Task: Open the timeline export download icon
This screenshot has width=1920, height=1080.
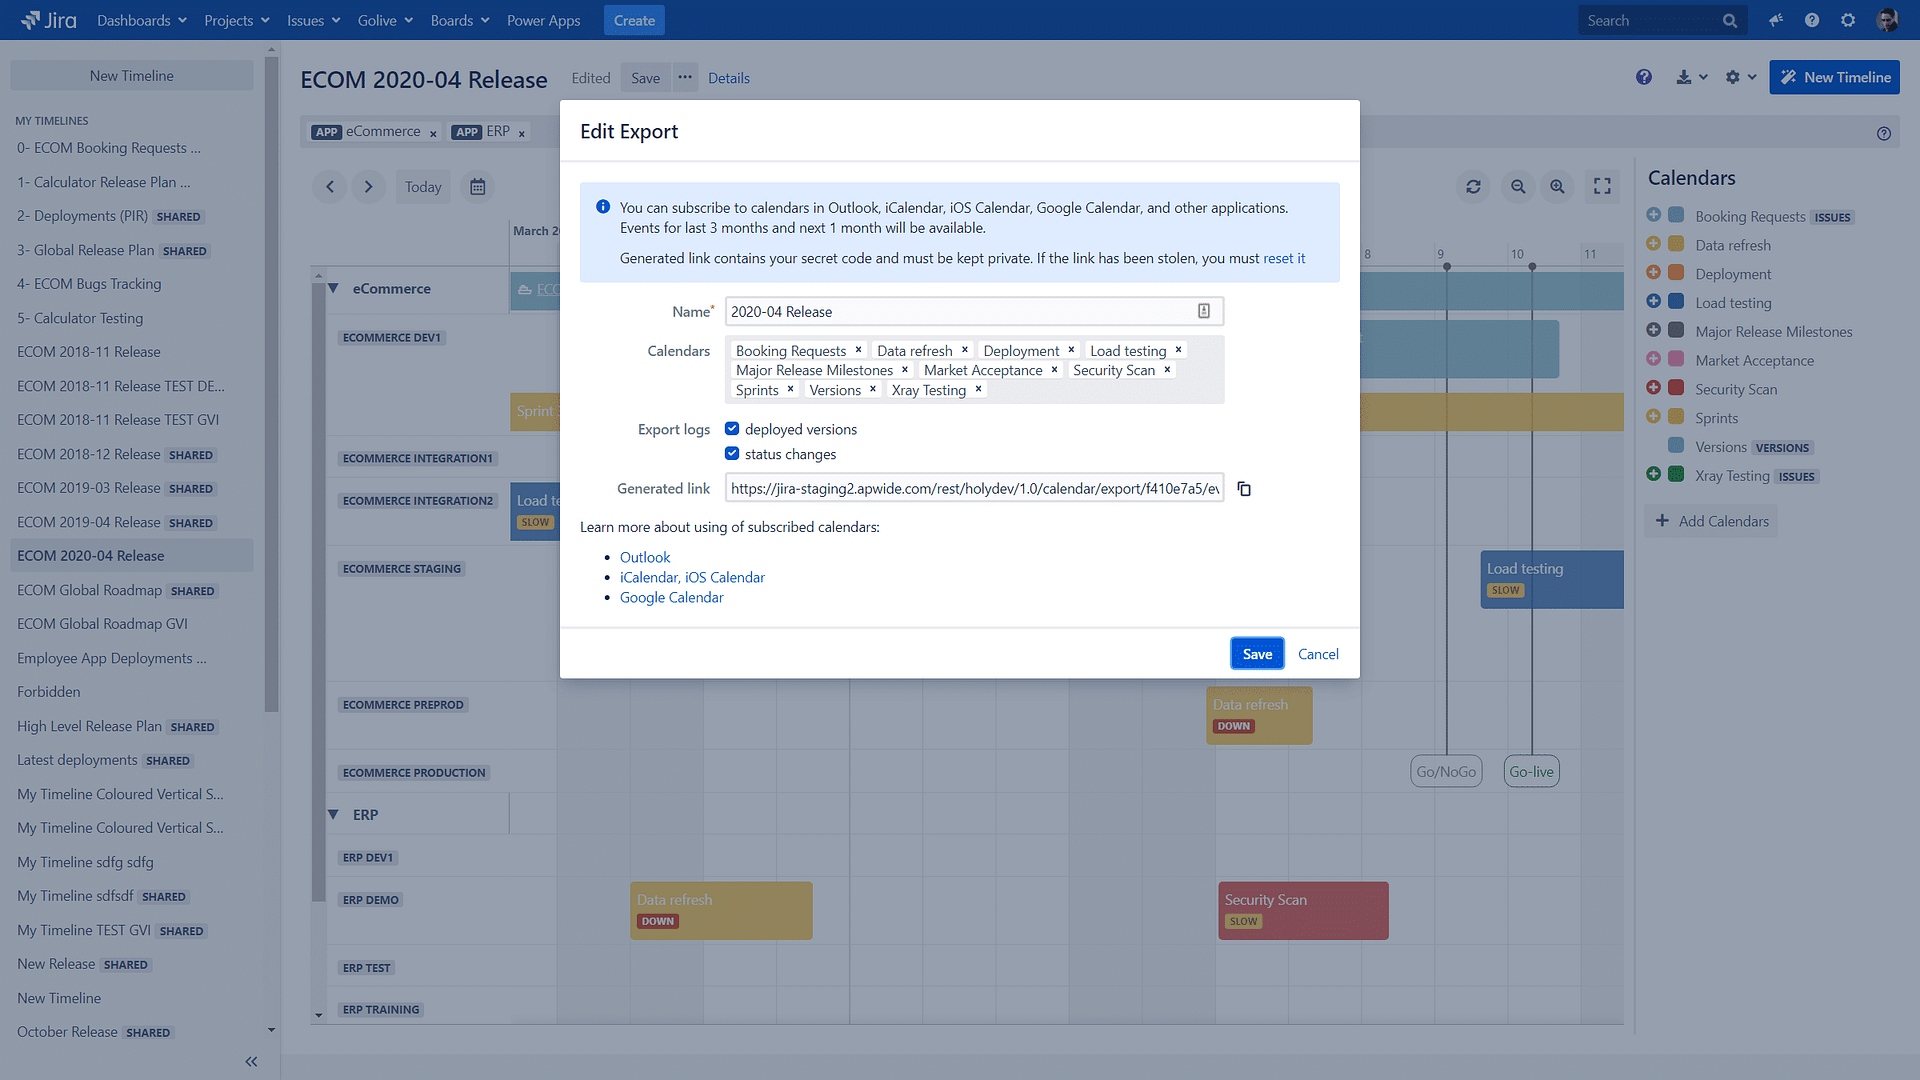Action: pyautogui.click(x=1684, y=76)
